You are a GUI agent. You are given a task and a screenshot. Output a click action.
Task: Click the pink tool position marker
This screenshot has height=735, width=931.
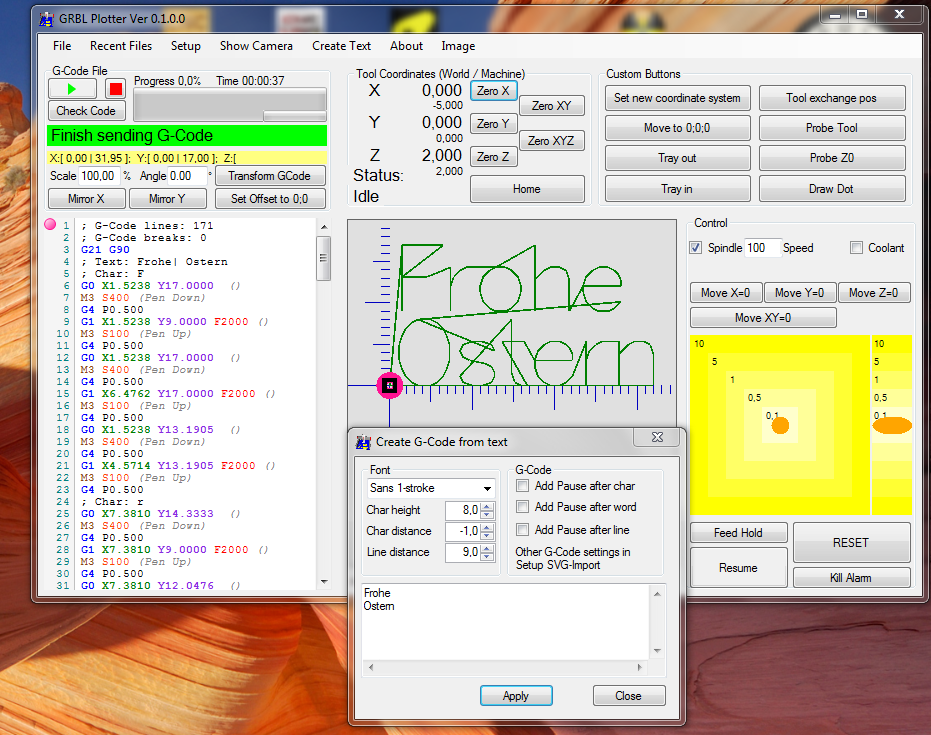click(x=390, y=385)
